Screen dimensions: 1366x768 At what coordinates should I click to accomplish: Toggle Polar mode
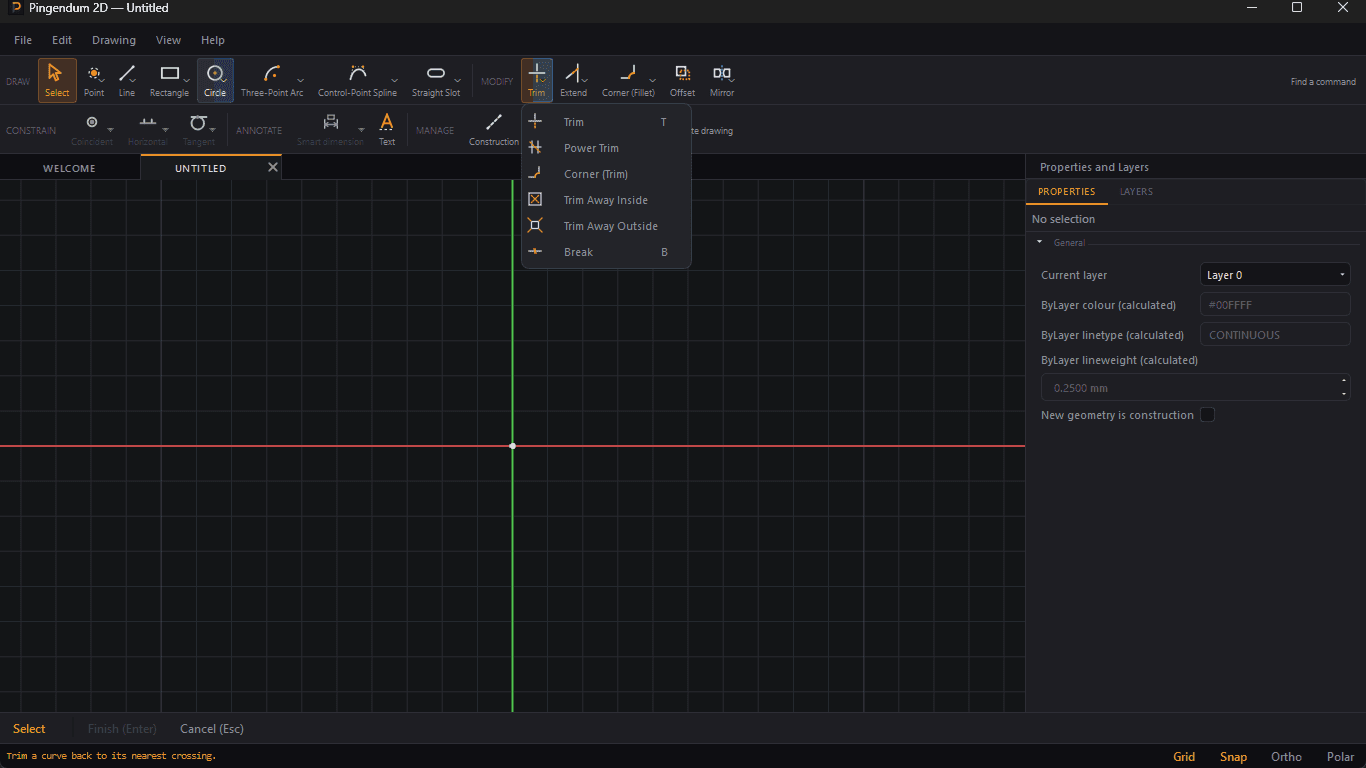pyautogui.click(x=1340, y=757)
